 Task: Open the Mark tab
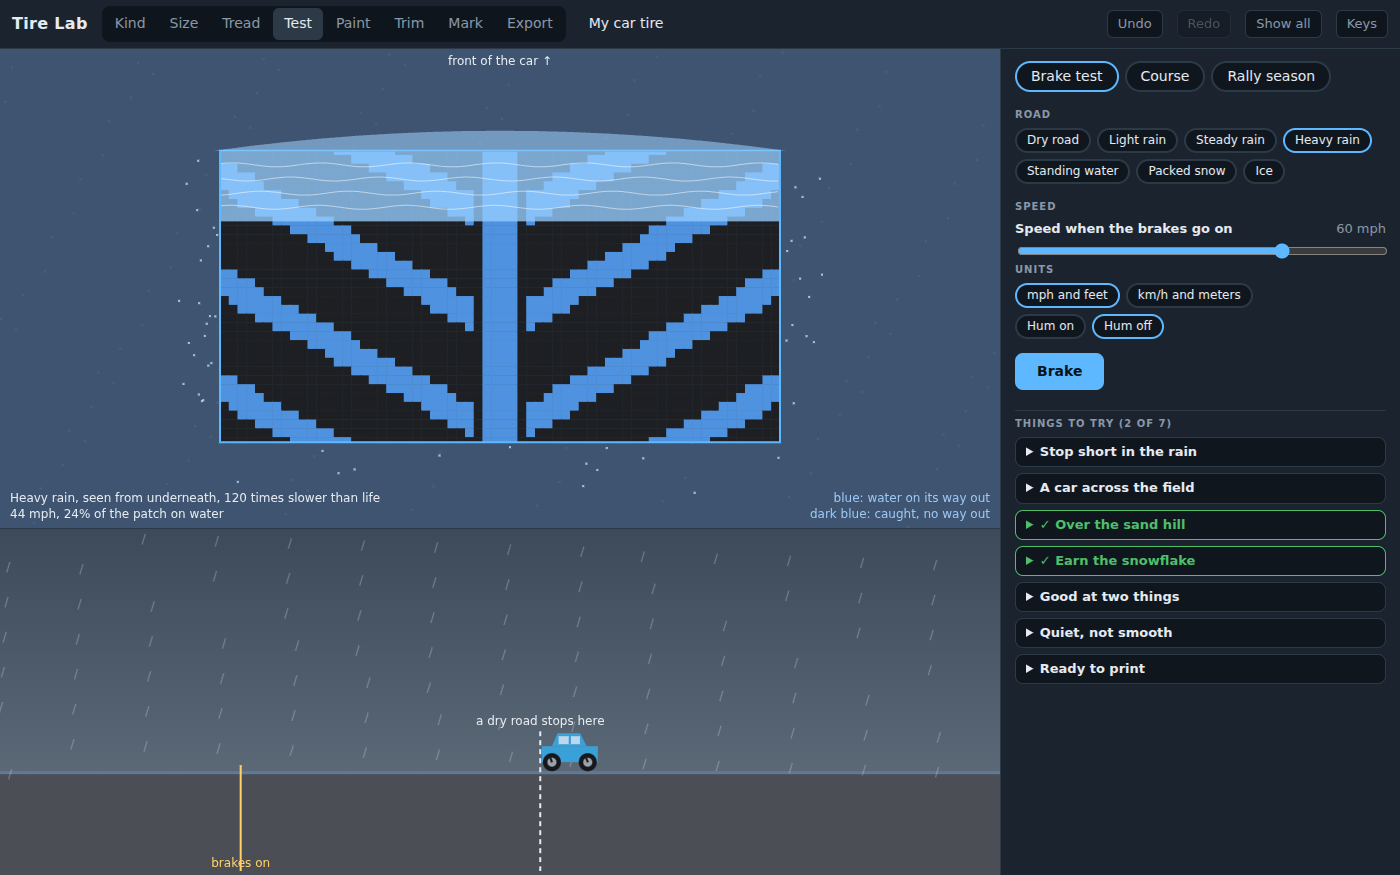tap(465, 23)
